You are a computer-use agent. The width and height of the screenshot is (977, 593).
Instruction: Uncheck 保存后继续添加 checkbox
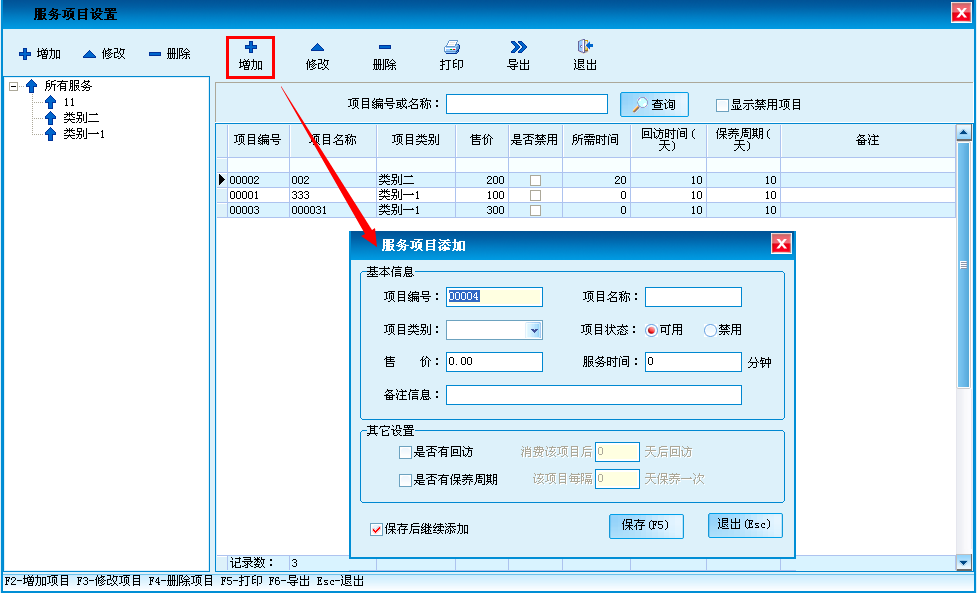(376, 529)
